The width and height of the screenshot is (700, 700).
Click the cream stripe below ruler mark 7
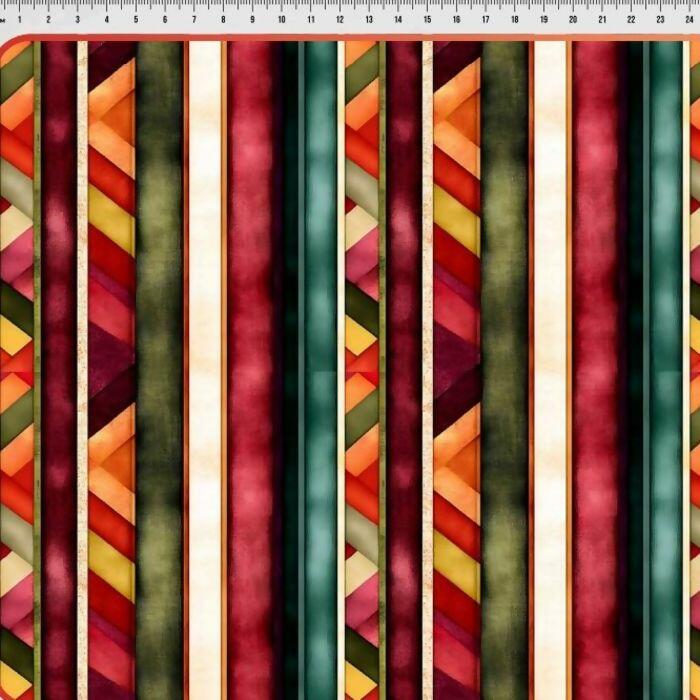point(206,350)
